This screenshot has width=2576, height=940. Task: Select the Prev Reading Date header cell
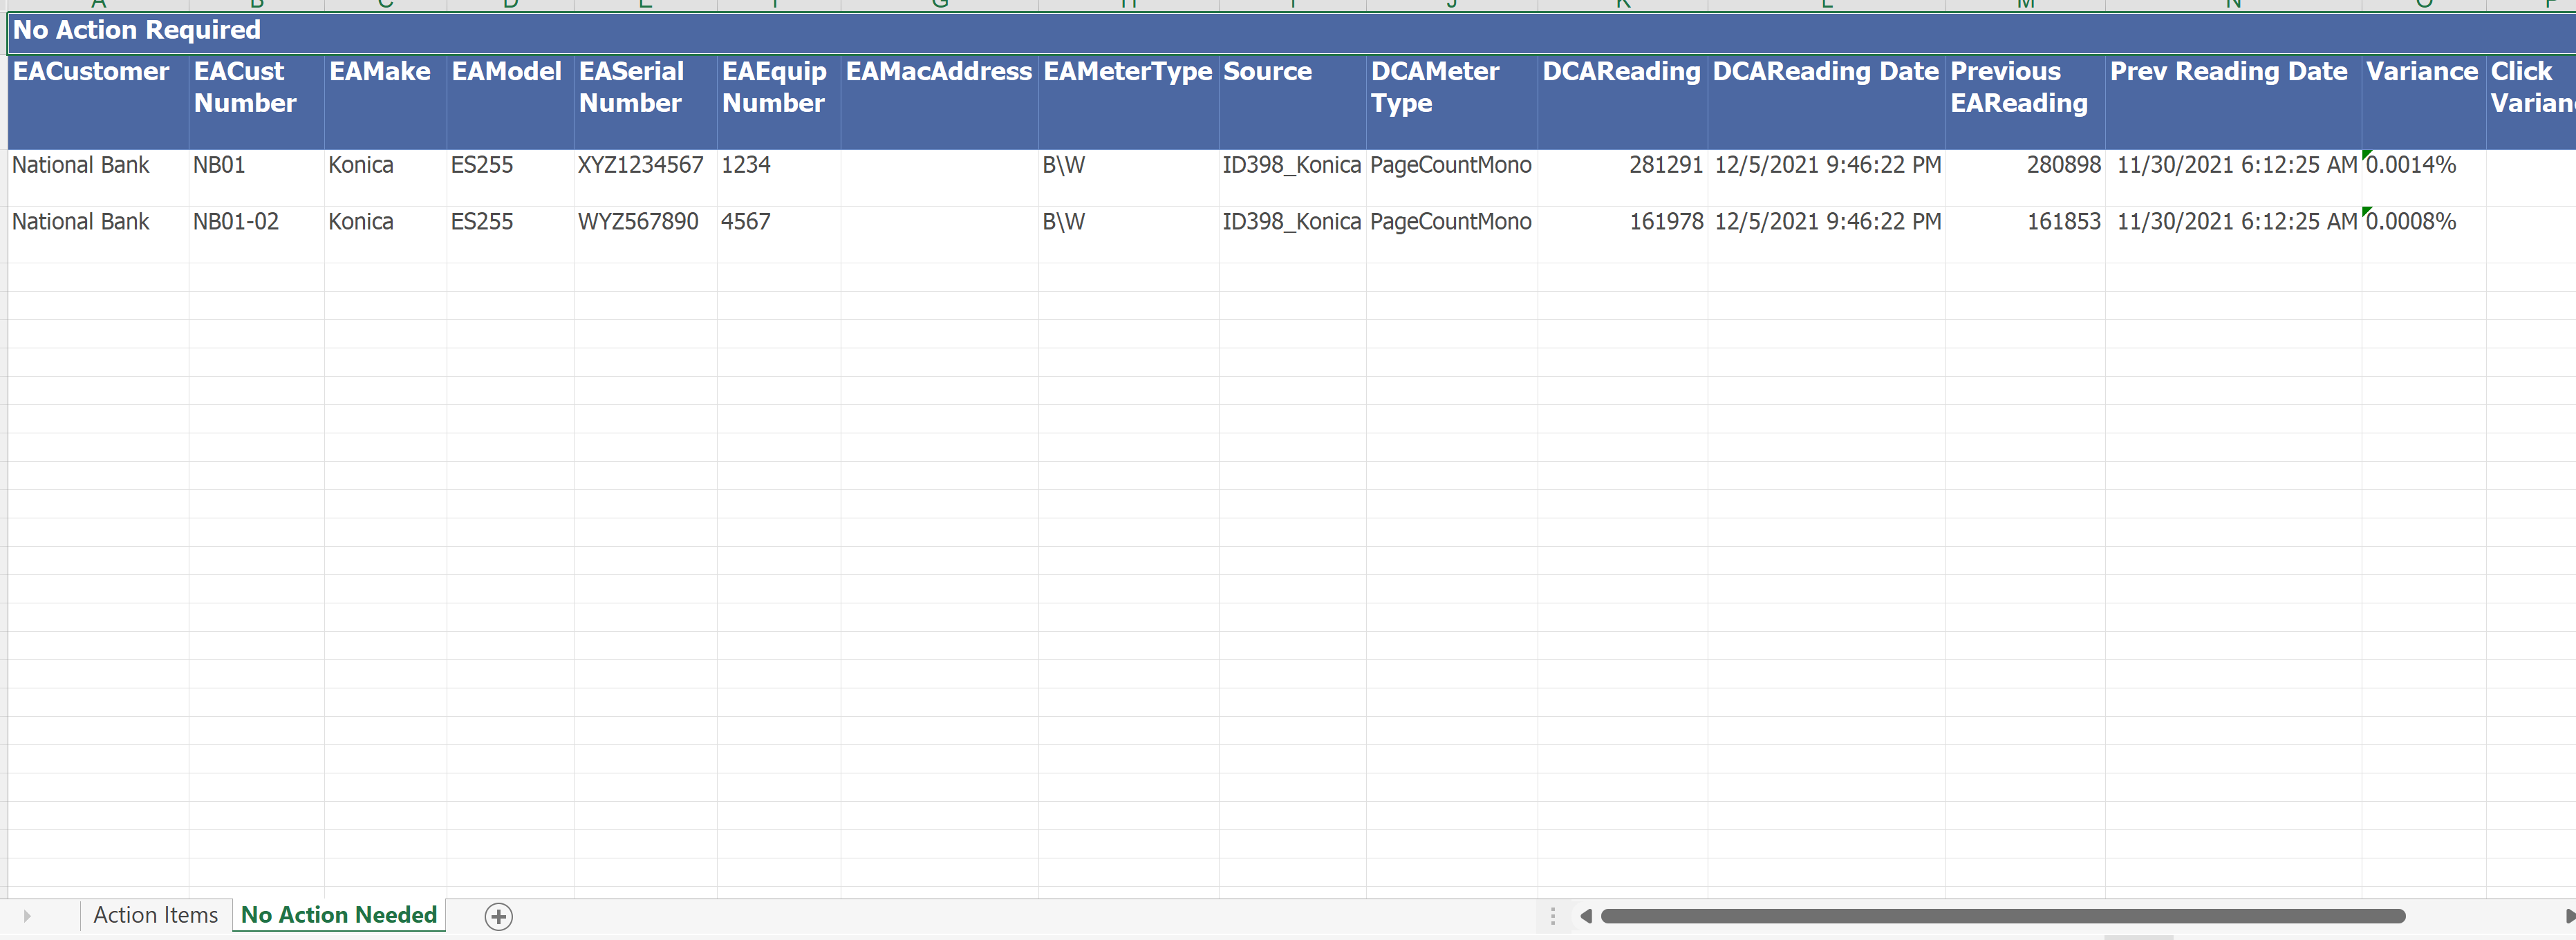pos(2233,102)
